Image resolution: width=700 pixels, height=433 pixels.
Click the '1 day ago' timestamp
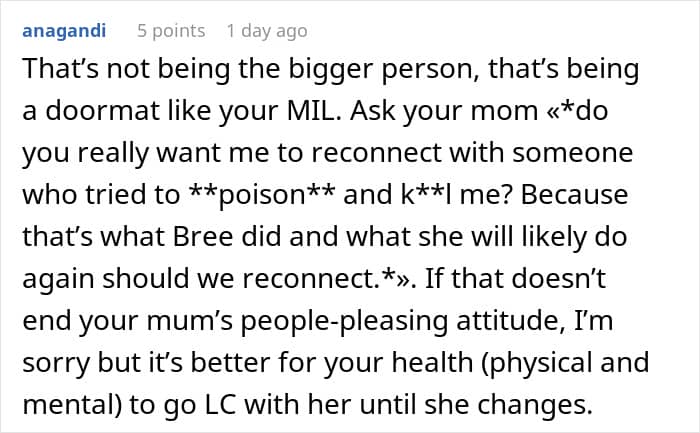tap(266, 31)
